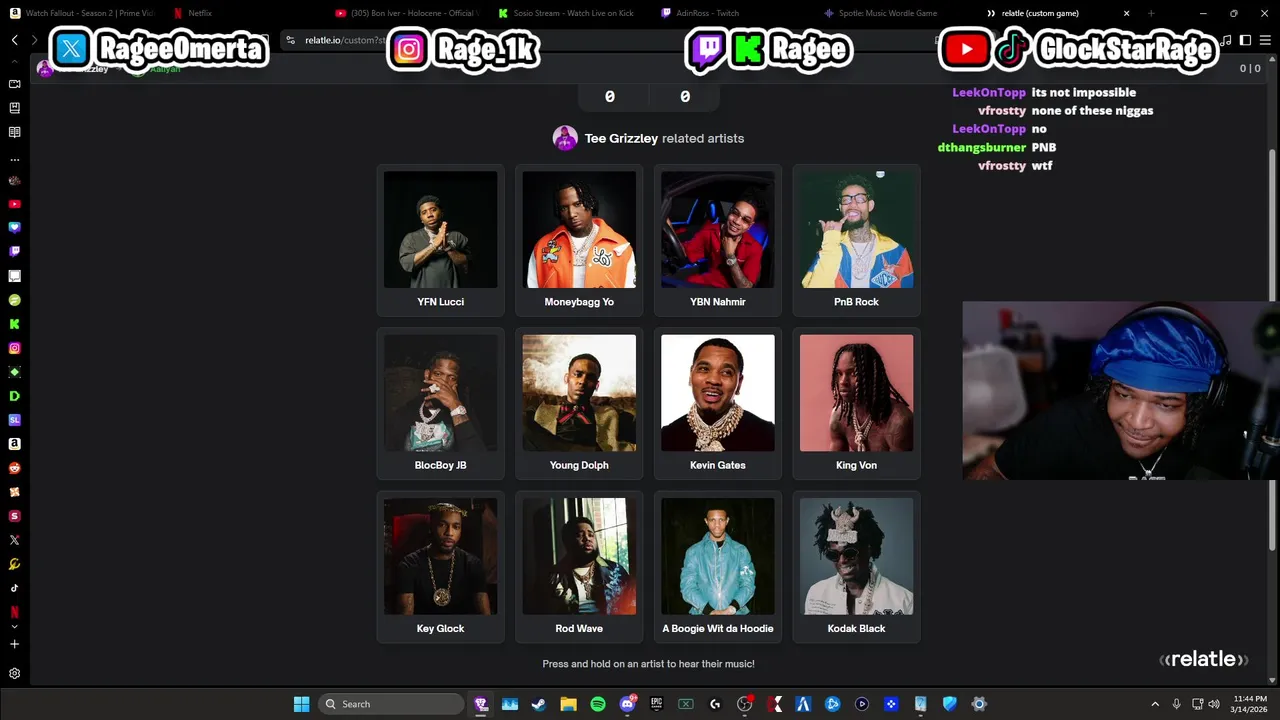The image size is (1280, 720).
Task: Close the relatle (custom game) tab
Action: point(1127,13)
